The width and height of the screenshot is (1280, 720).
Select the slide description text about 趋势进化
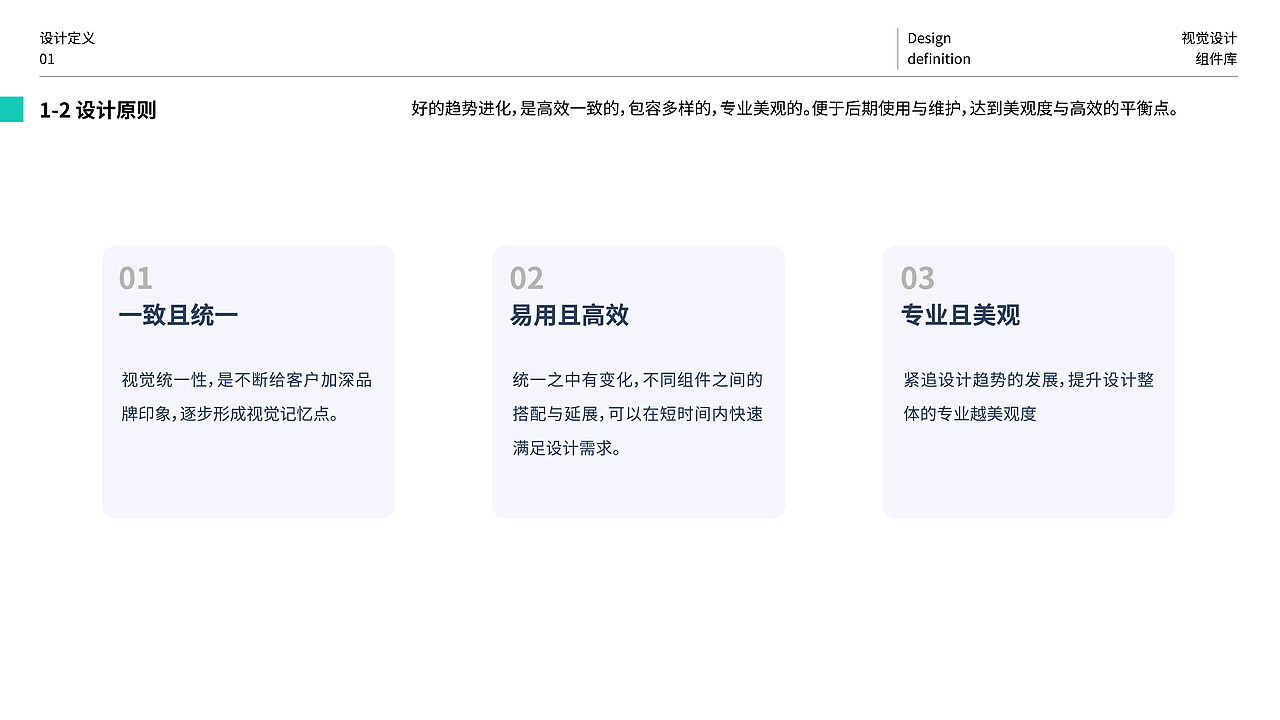(x=795, y=110)
